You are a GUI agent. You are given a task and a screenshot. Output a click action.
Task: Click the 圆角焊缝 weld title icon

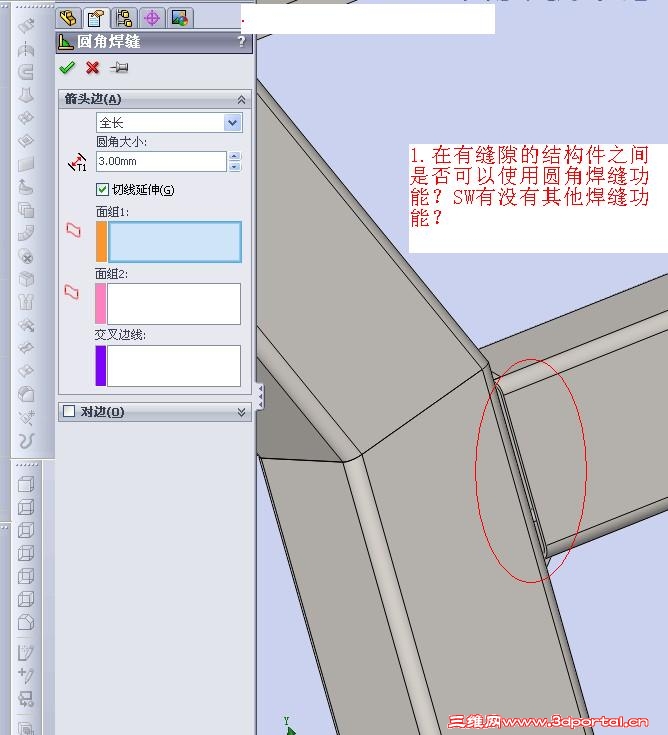point(66,42)
